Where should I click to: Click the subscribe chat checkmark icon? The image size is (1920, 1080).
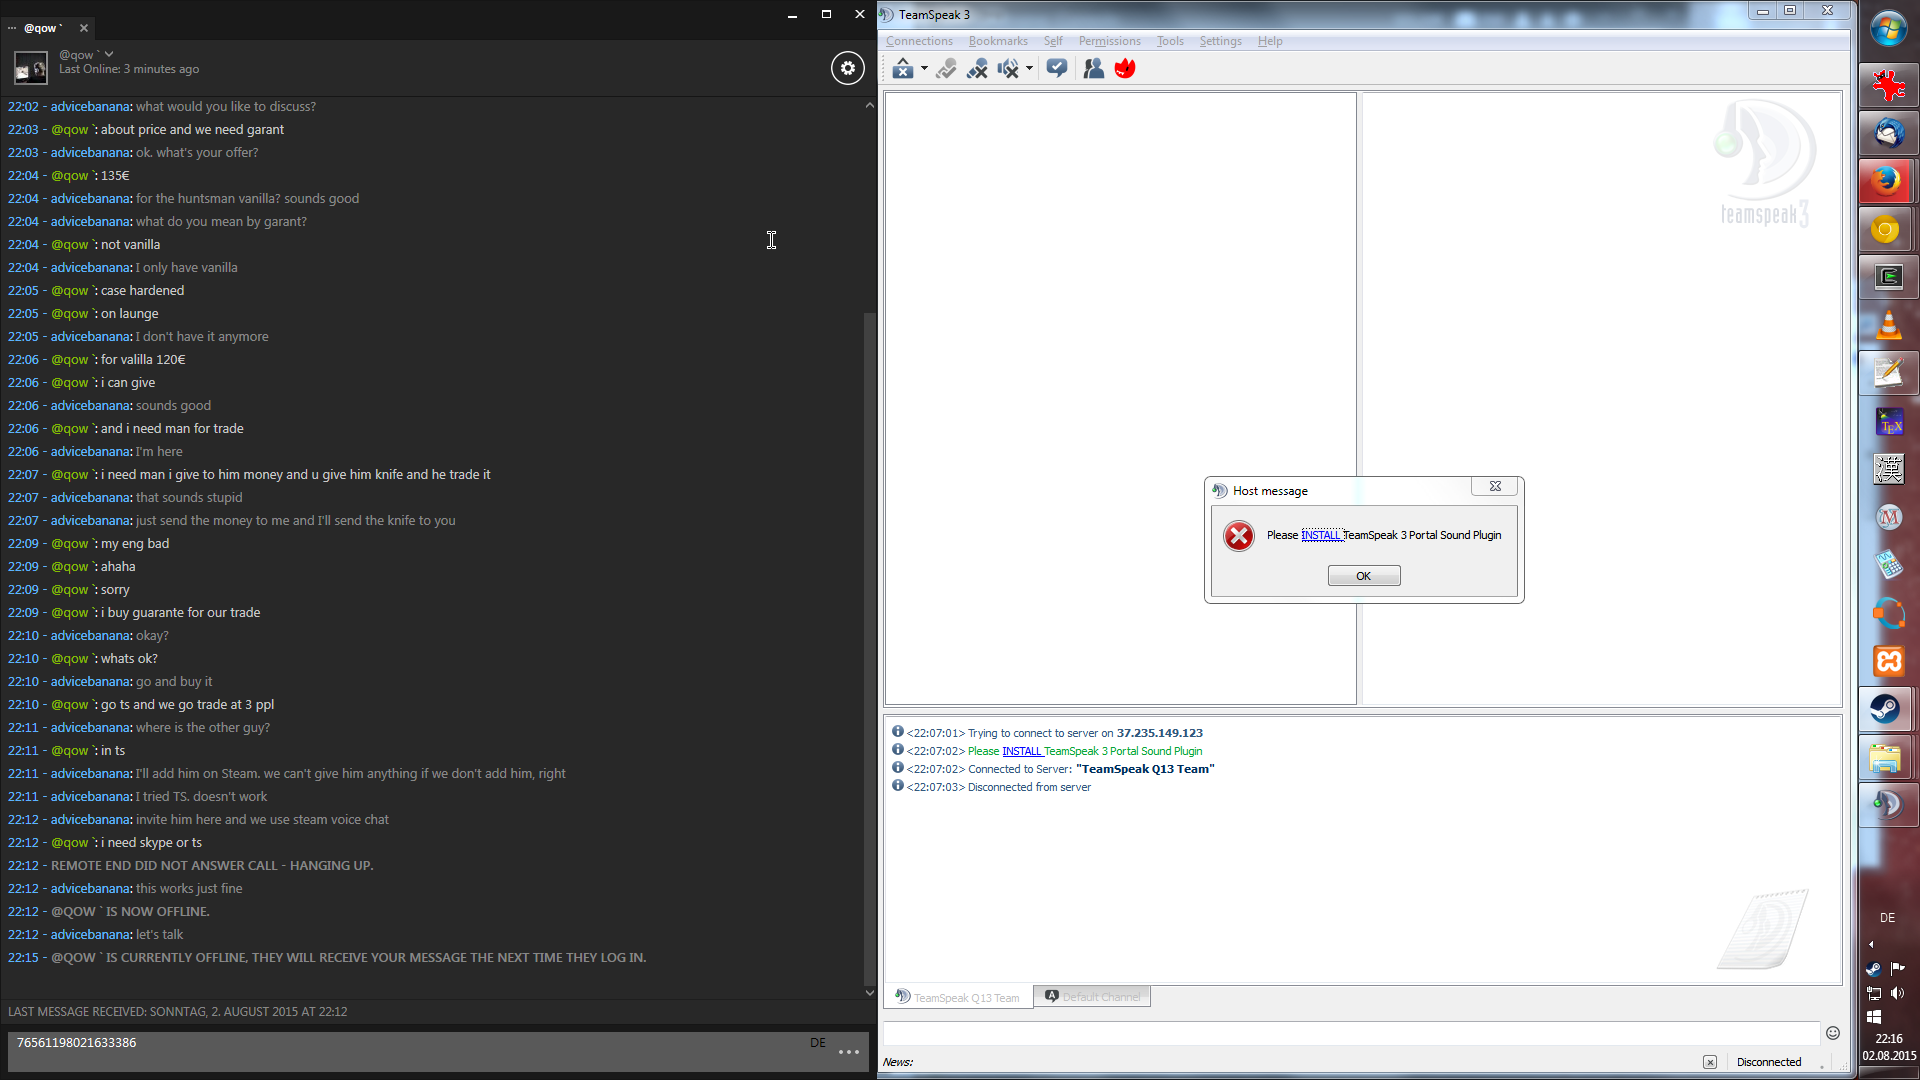[1057, 68]
